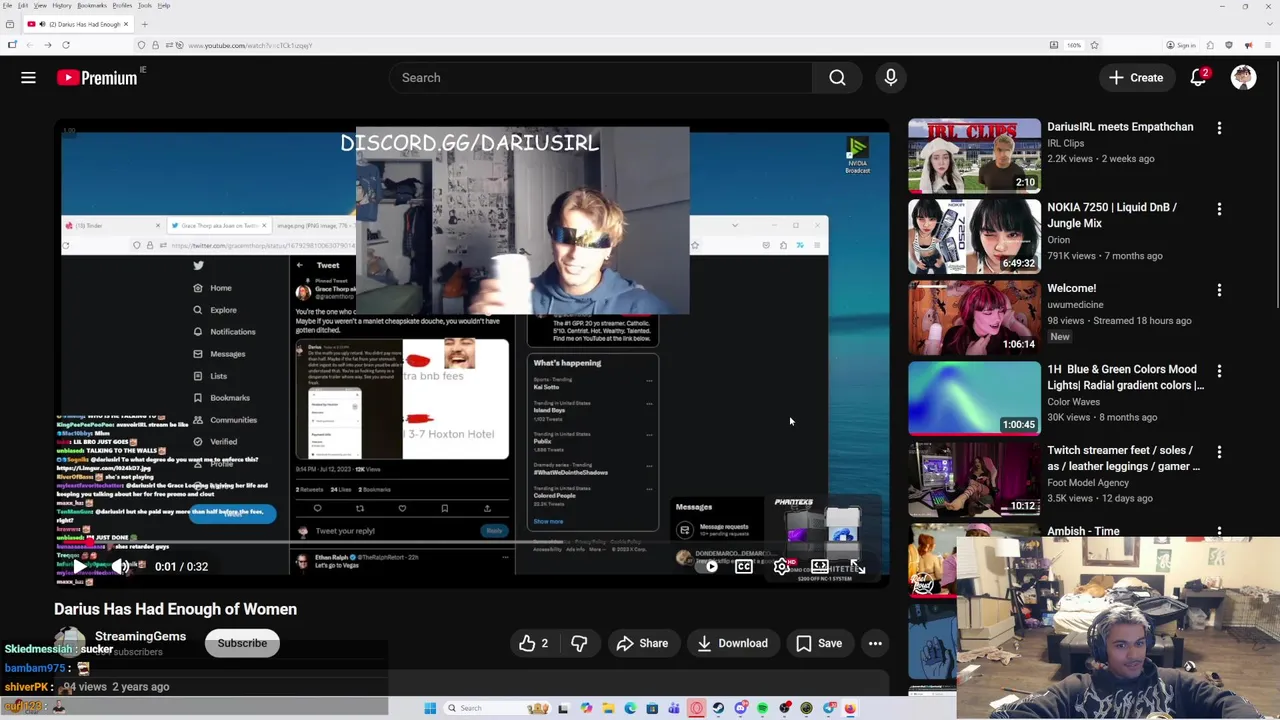Open options for 'Twitch streamer feet' video
The height and width of the screenshot is (720, 1280).
[1219, 452]
